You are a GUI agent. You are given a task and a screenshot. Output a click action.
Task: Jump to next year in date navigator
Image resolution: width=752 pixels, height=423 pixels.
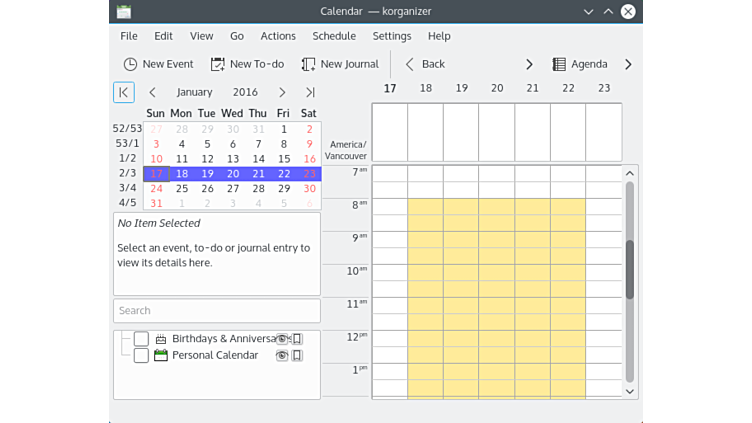tap(310, 92)
